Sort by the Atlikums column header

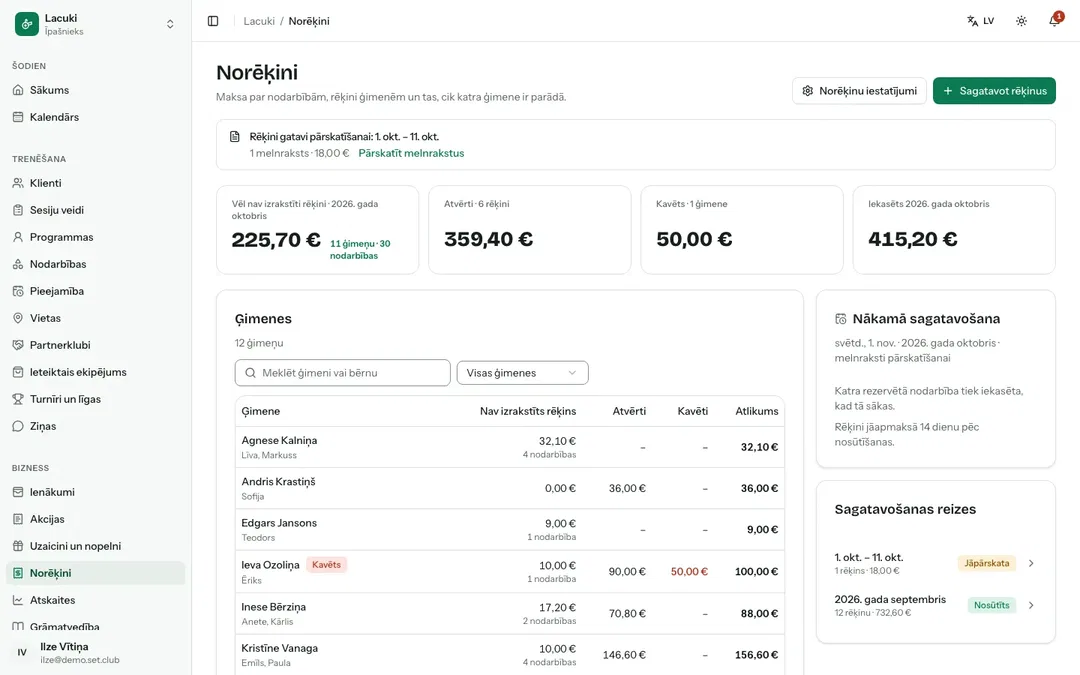tap(756, 411)
